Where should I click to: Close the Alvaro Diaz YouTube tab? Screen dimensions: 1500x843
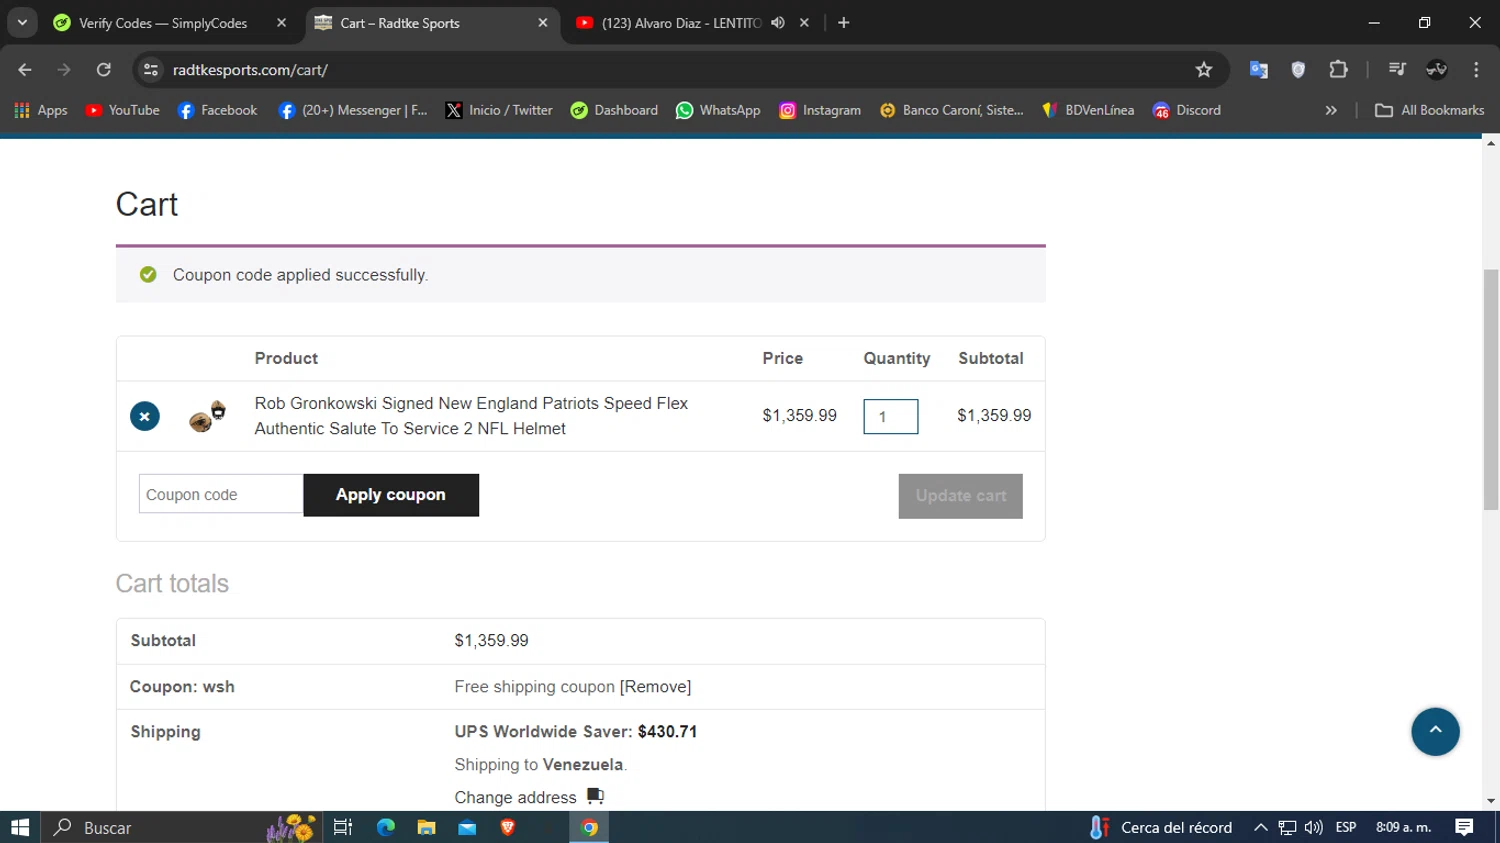click(x=804, y=23)
